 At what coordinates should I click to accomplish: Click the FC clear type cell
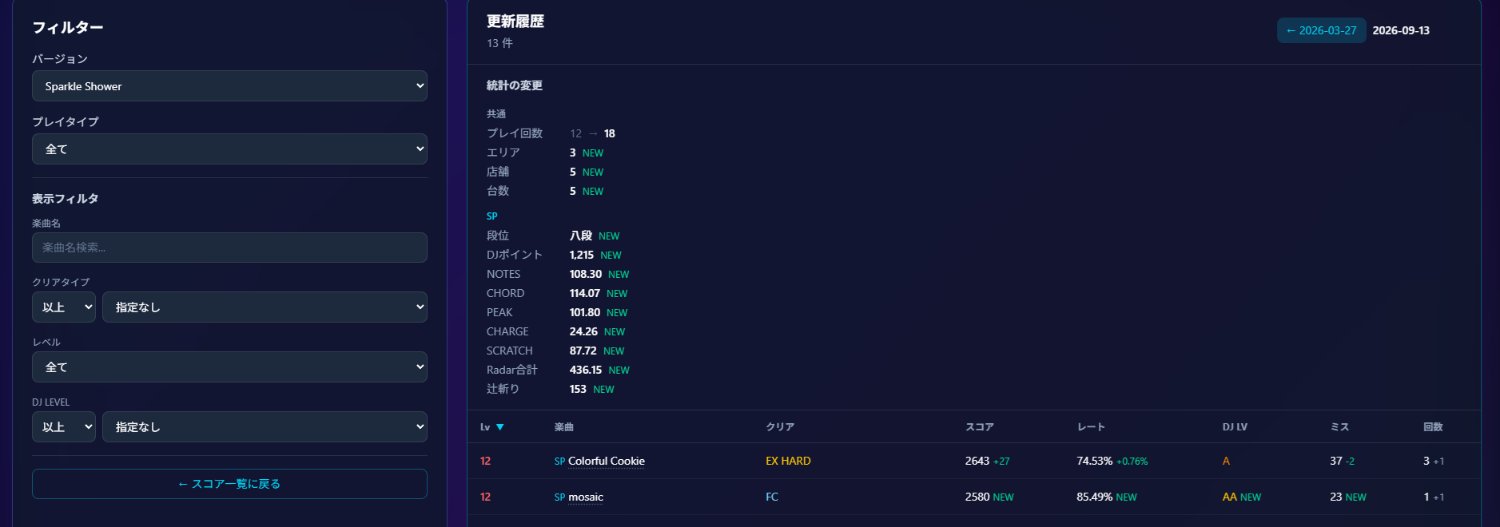772,497
